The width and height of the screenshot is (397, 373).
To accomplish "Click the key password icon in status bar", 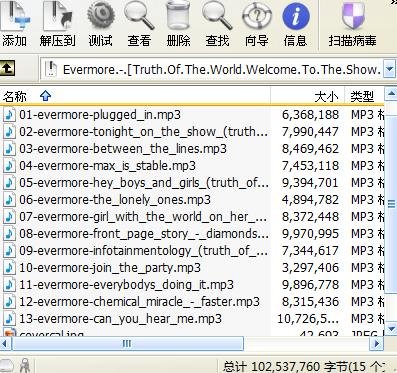I will click(x=25, y=366).
